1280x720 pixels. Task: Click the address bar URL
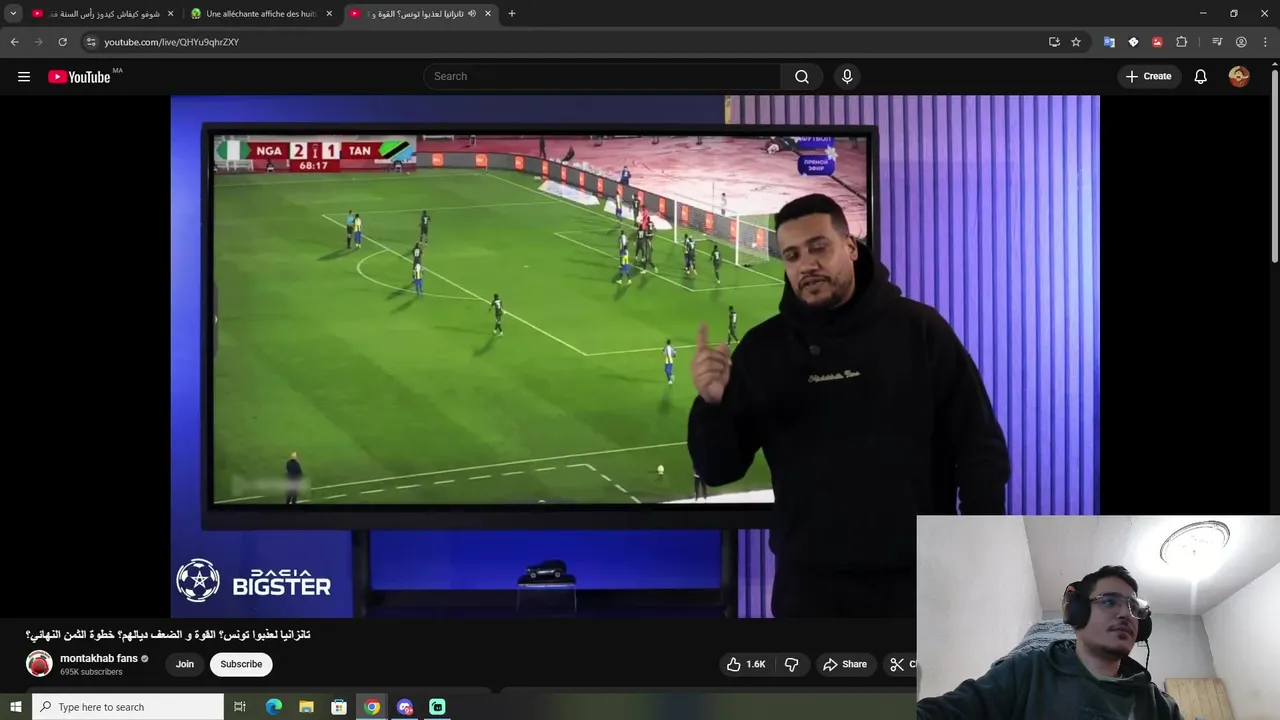click(x=171, y=42)
